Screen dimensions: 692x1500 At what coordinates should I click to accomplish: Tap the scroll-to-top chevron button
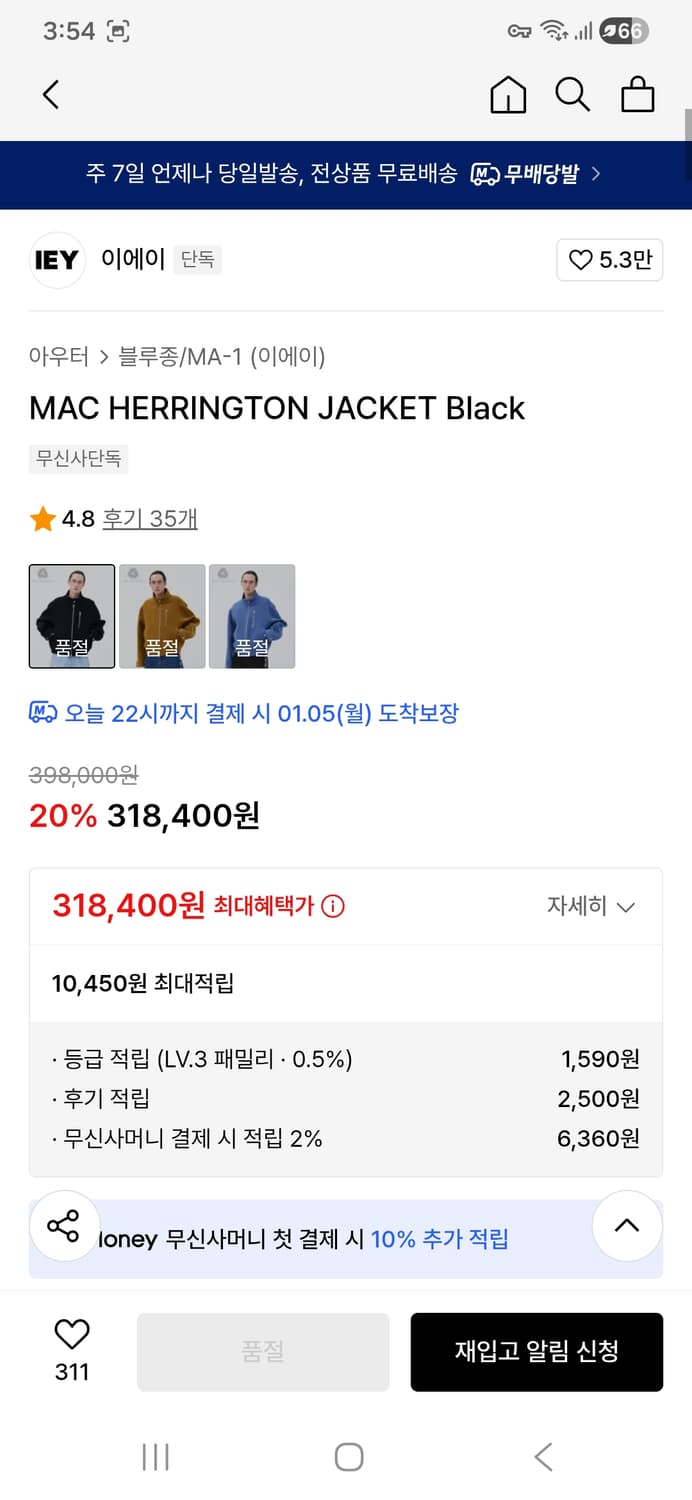pyautogui.click(x=626, y=1227)
